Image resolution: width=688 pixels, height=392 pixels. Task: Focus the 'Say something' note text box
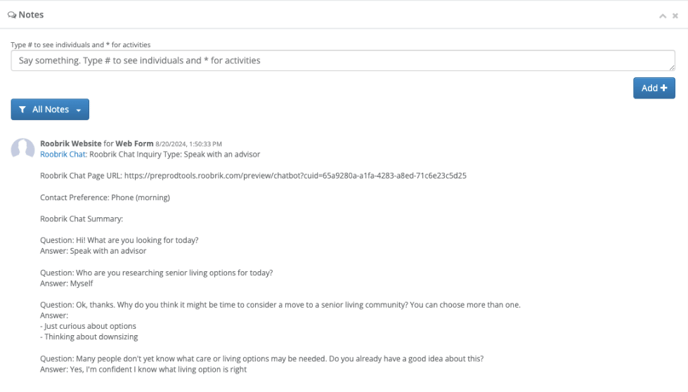click(343, 61)
